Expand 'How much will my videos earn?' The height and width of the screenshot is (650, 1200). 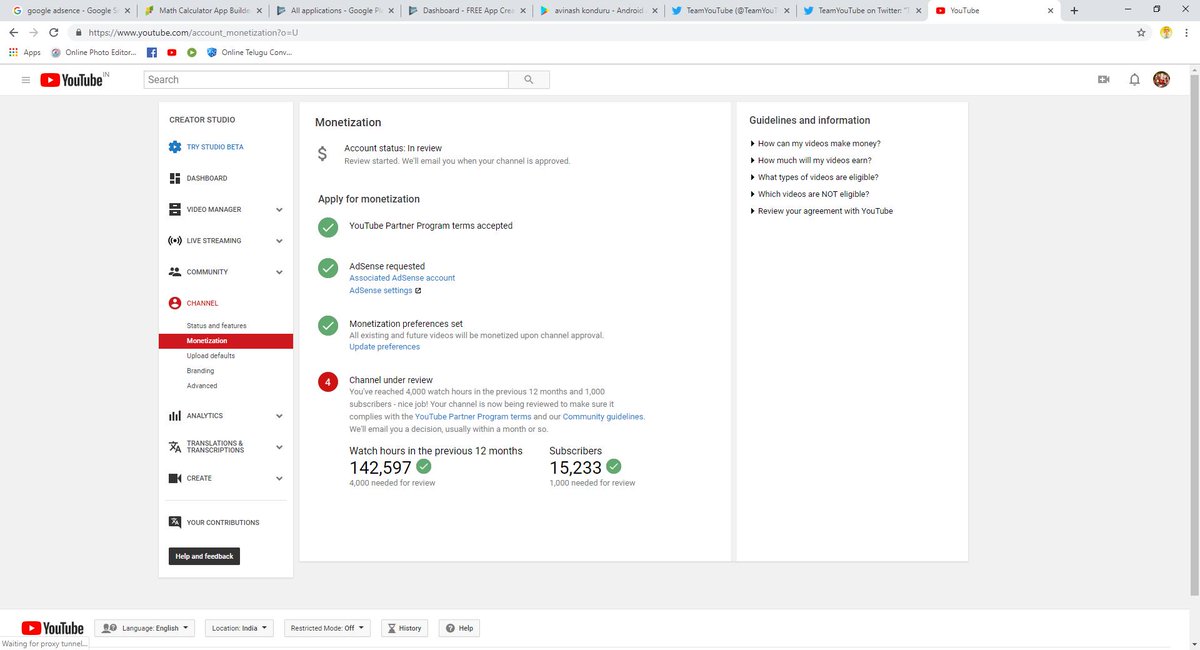[813, 161]
